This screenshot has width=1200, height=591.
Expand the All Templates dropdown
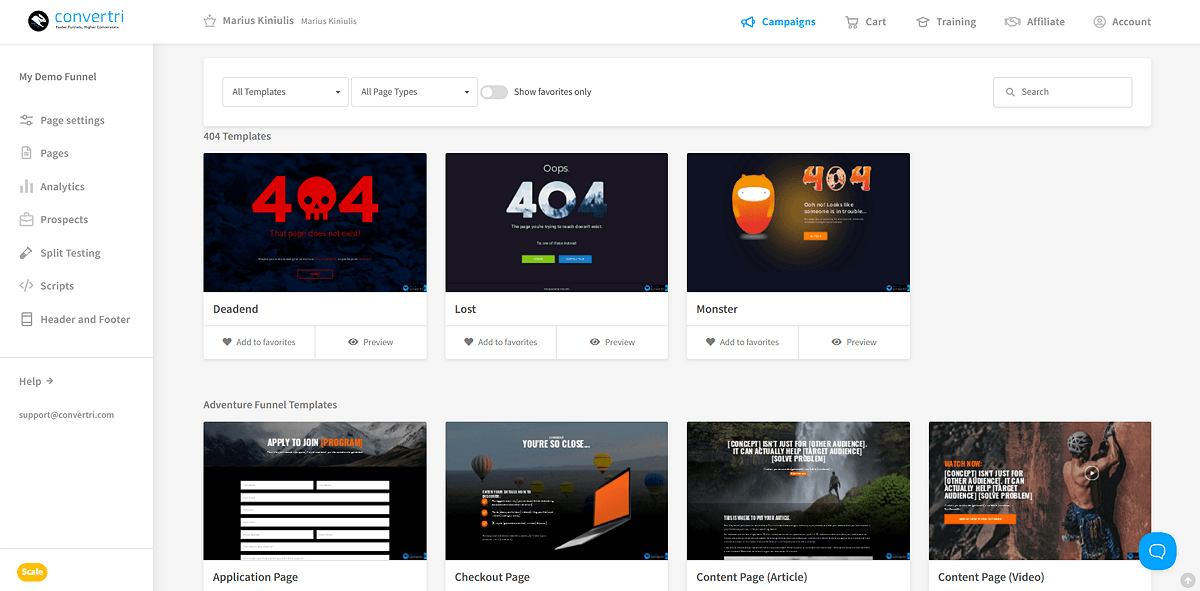tap(285, 92)
